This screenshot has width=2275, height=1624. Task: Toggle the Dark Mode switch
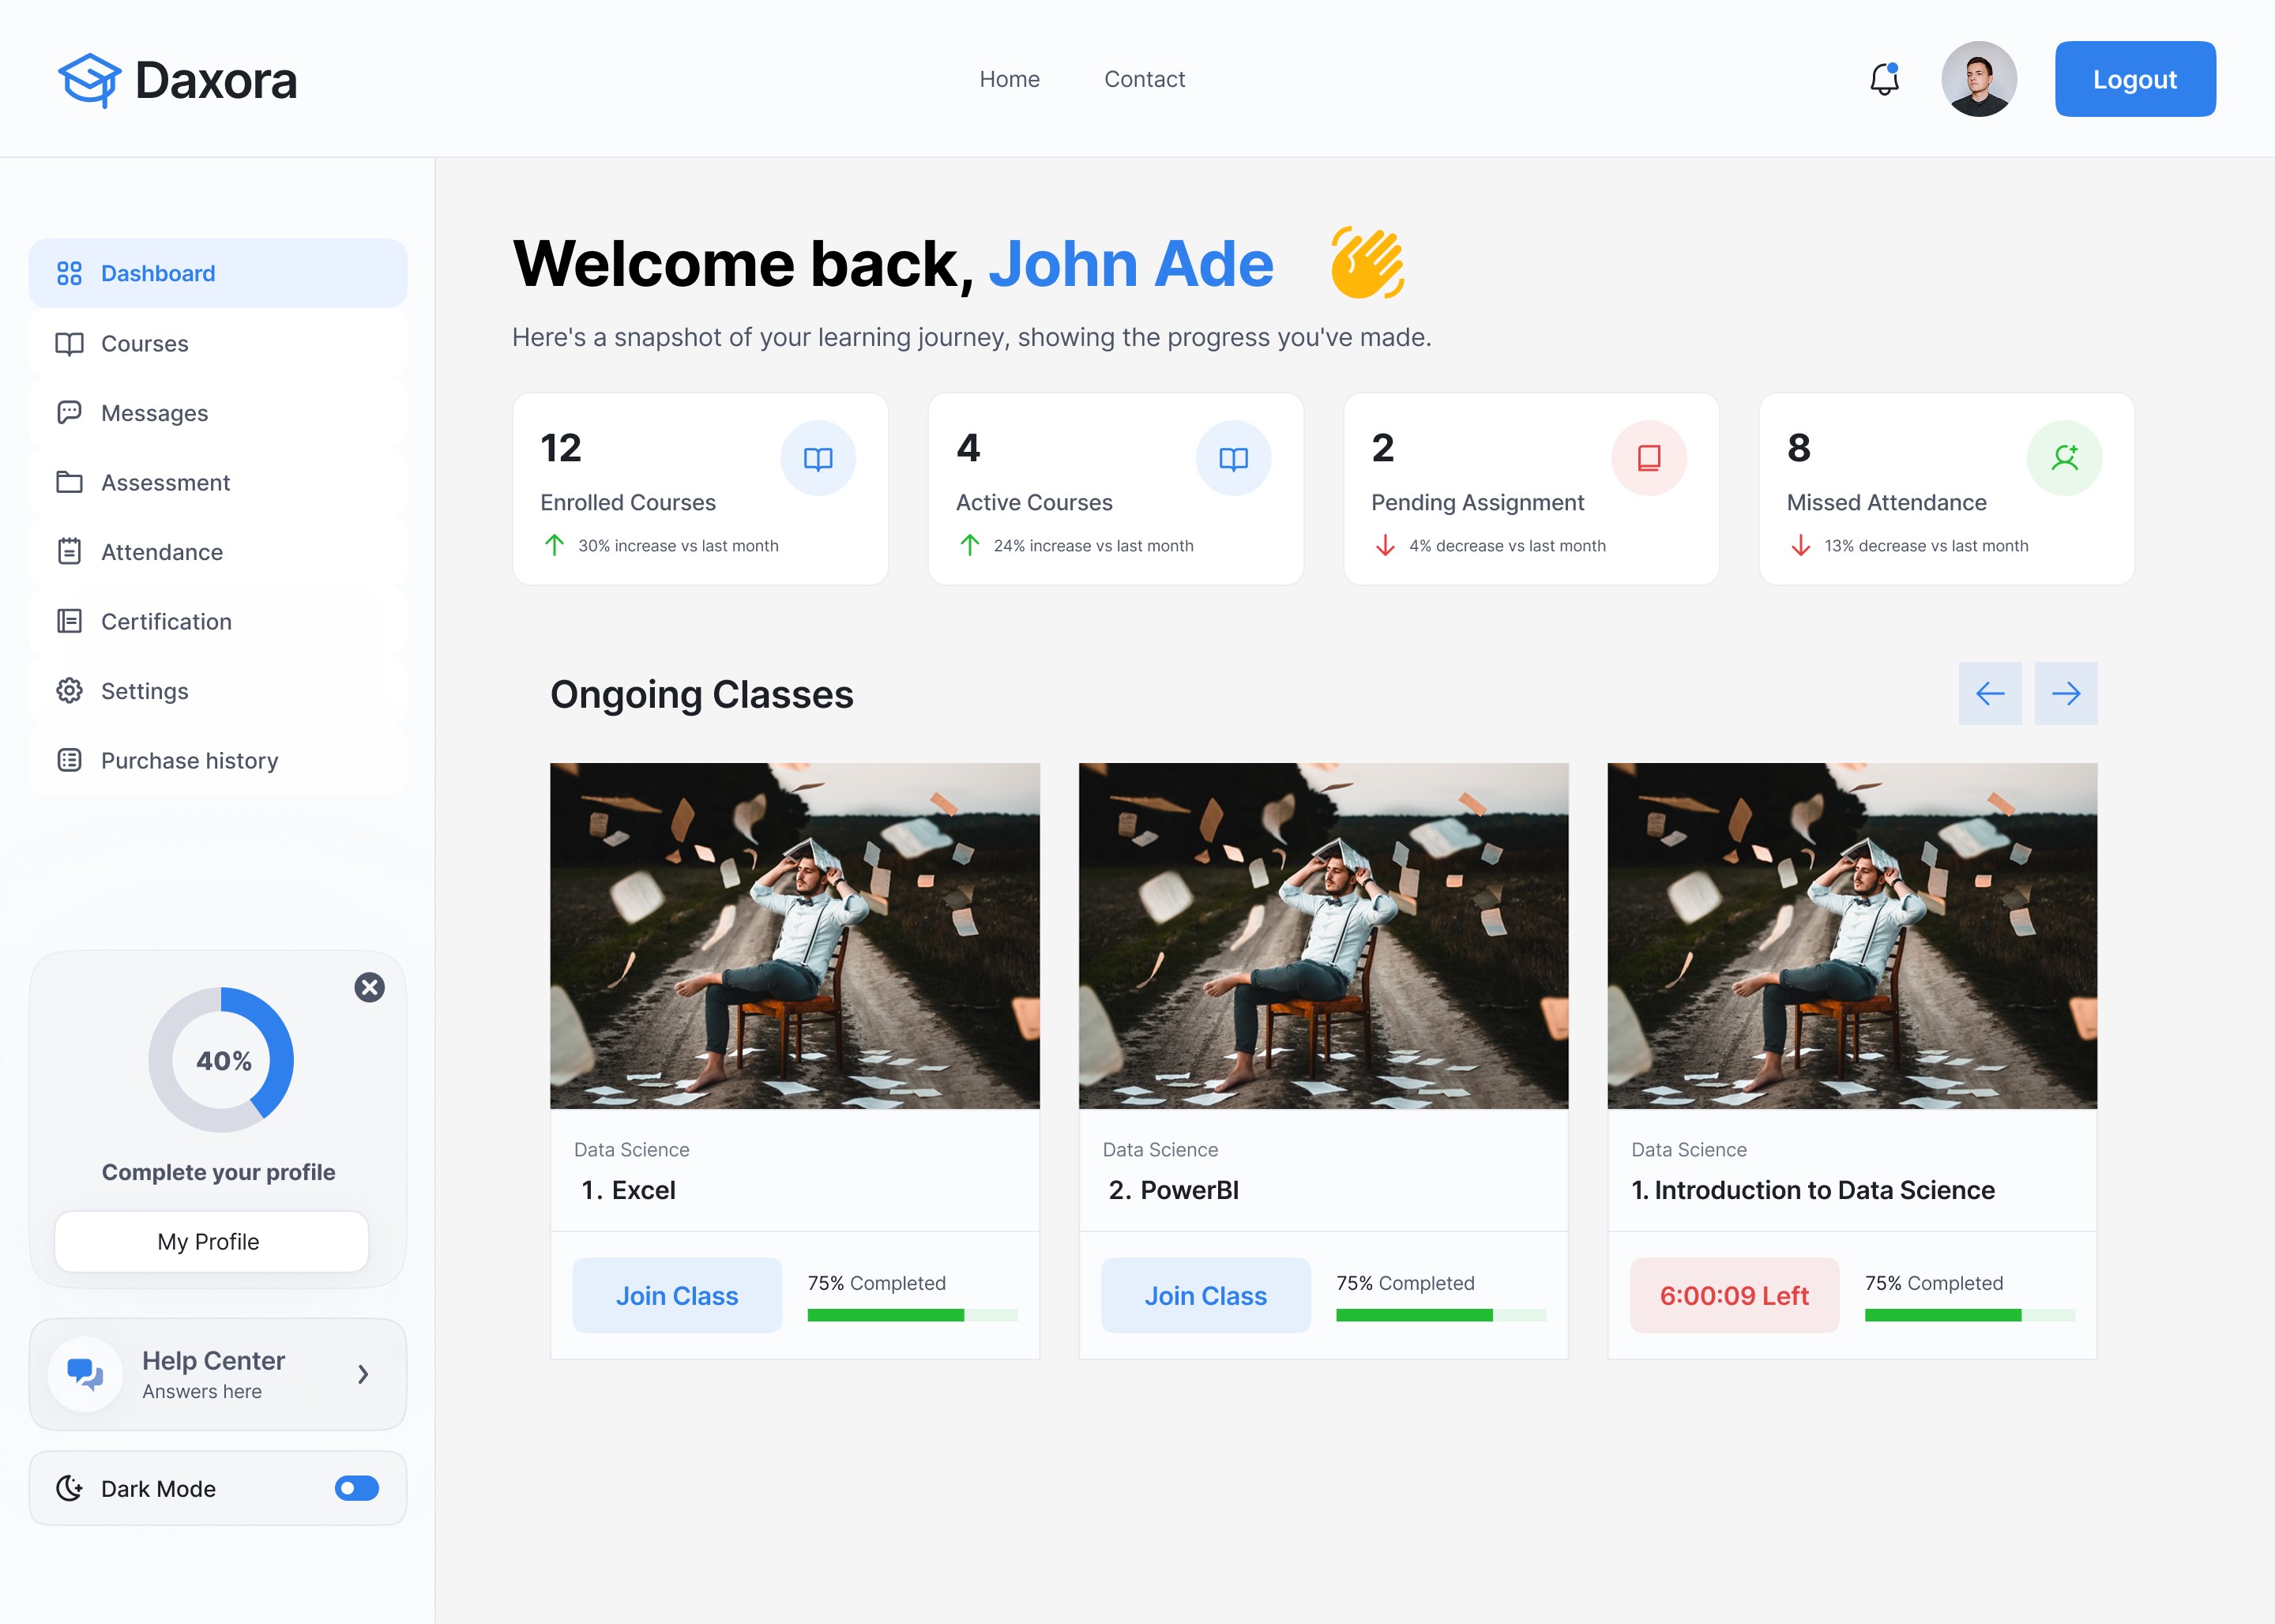click(x=356, y=1488)
